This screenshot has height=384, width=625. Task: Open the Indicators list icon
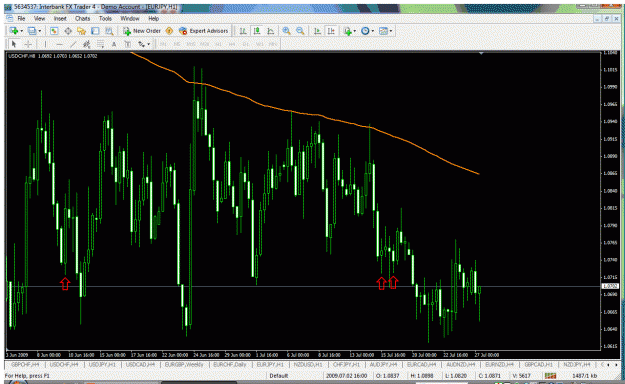pos(348,31)
